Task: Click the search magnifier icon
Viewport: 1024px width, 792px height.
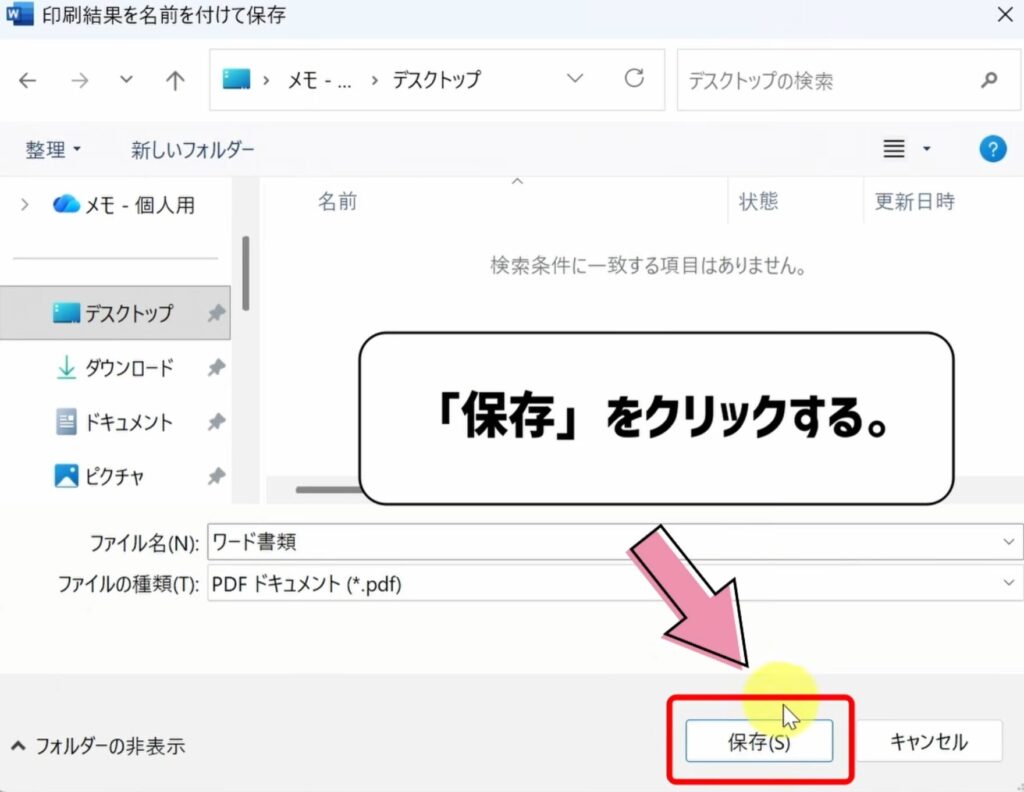Action: pyautogui.click(x=988, y=80)
